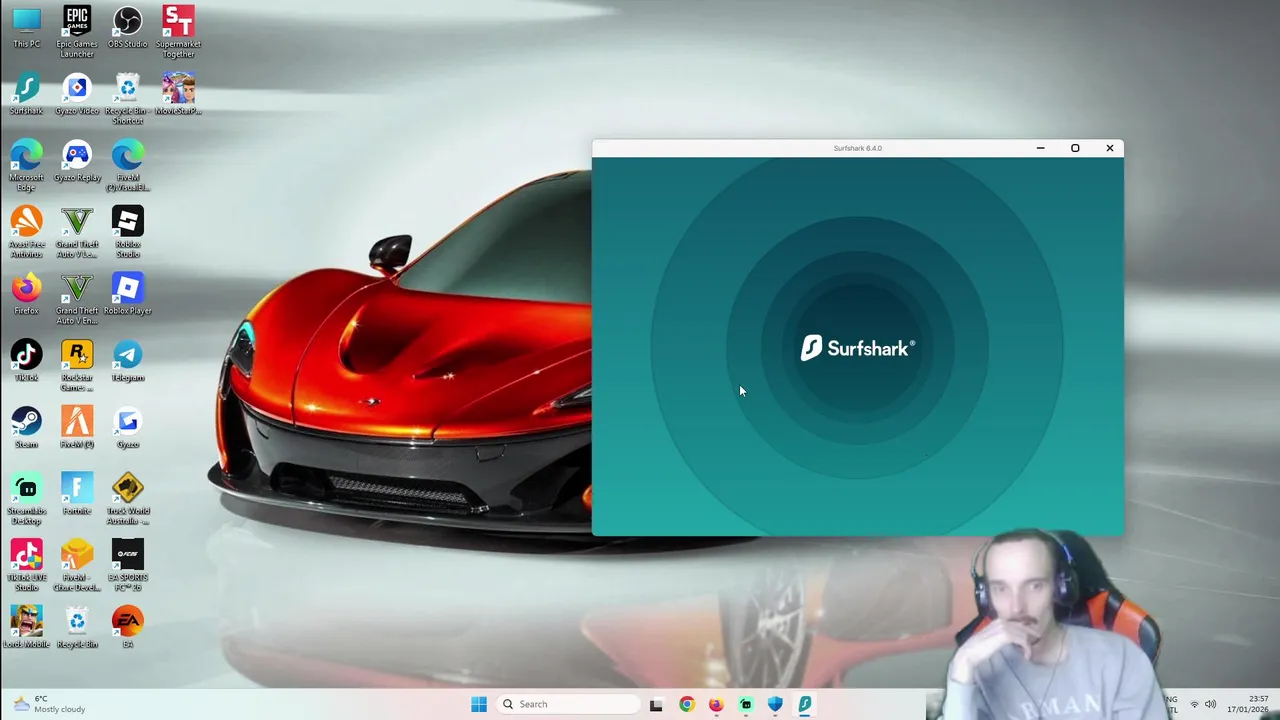Select Streamlabs Desktop icon
This screenshot has width=1280, height=720.
point(26,499)
